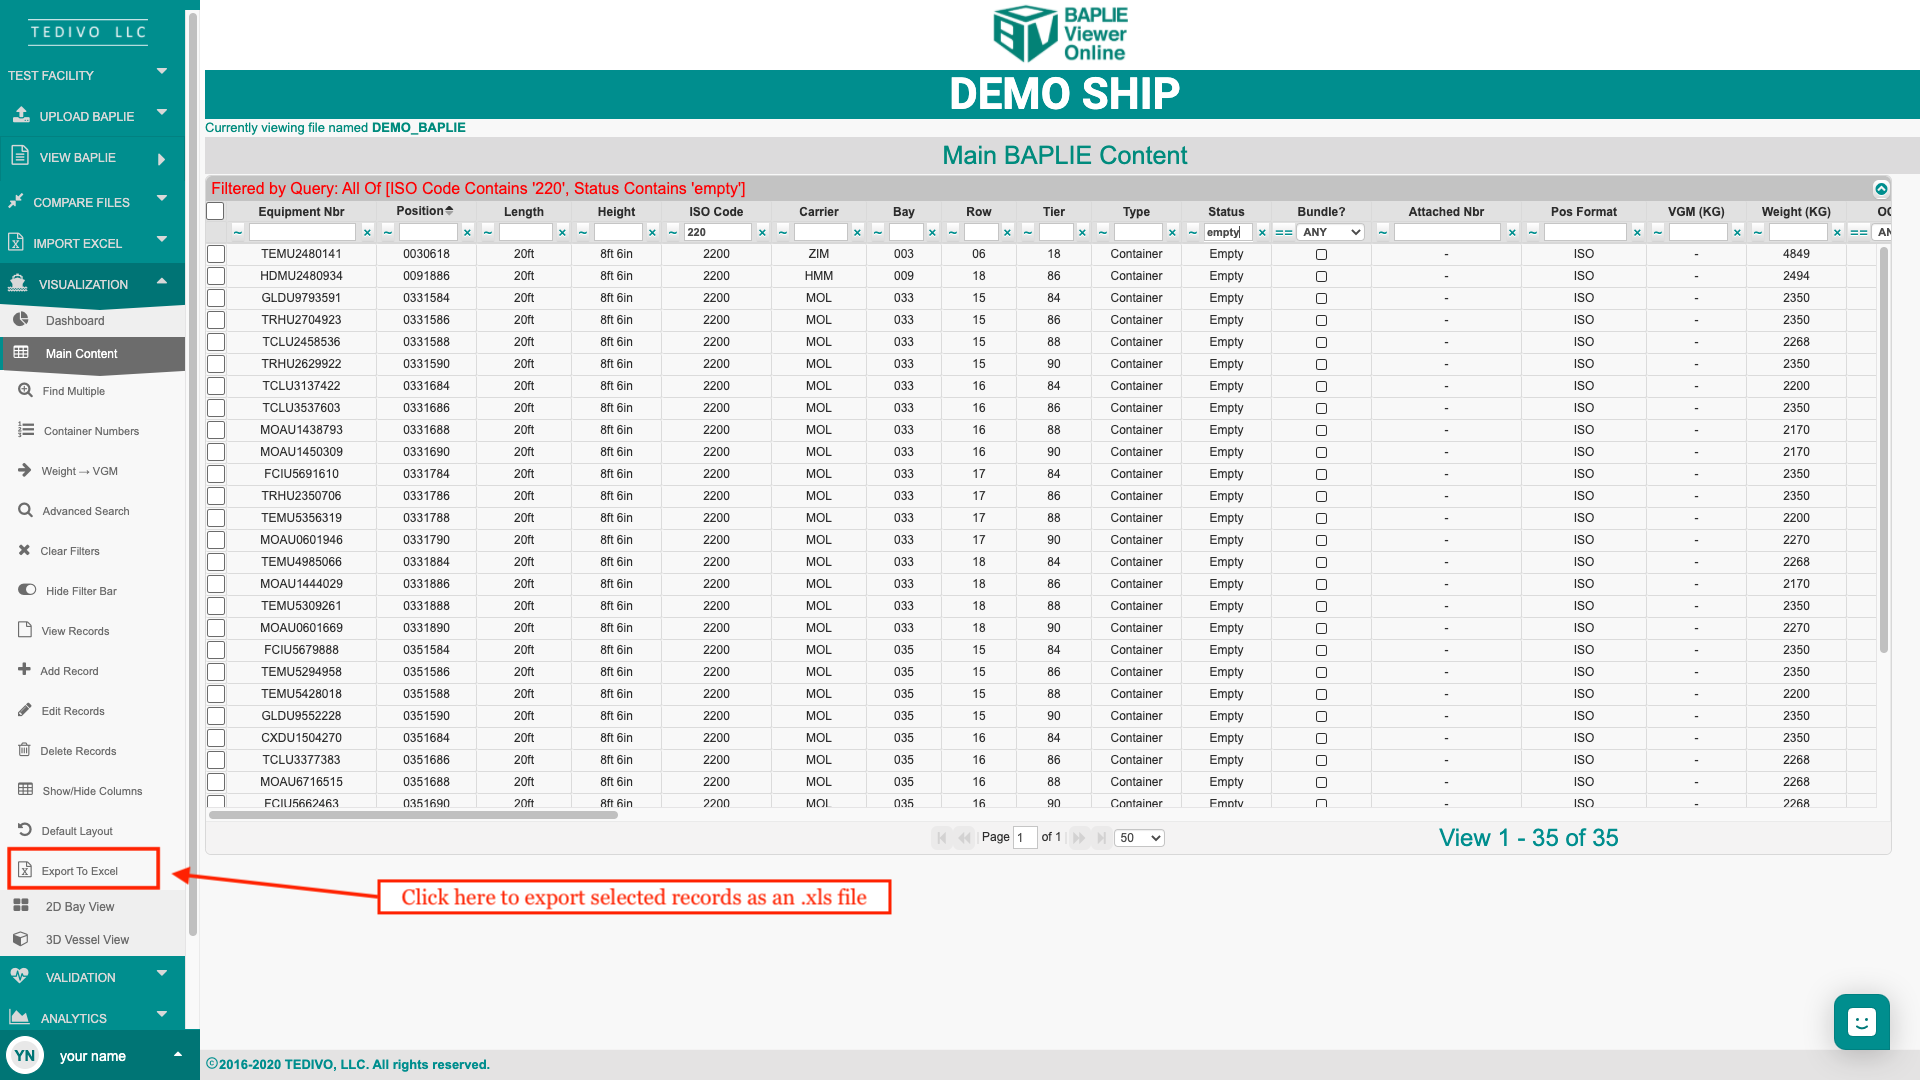Click Clear Filters in the sidebar
This screenshot has width=1920, height=1080.
pyautogui.click(x=70, y=551)
